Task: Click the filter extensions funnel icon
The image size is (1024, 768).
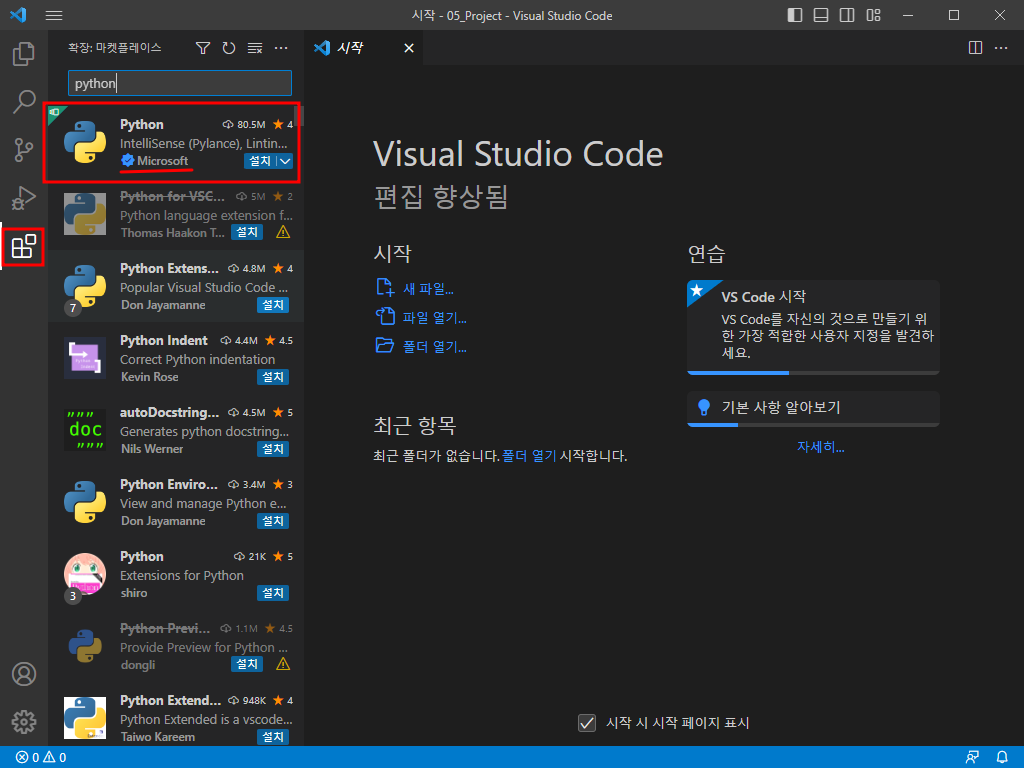Action: (203, 48)
